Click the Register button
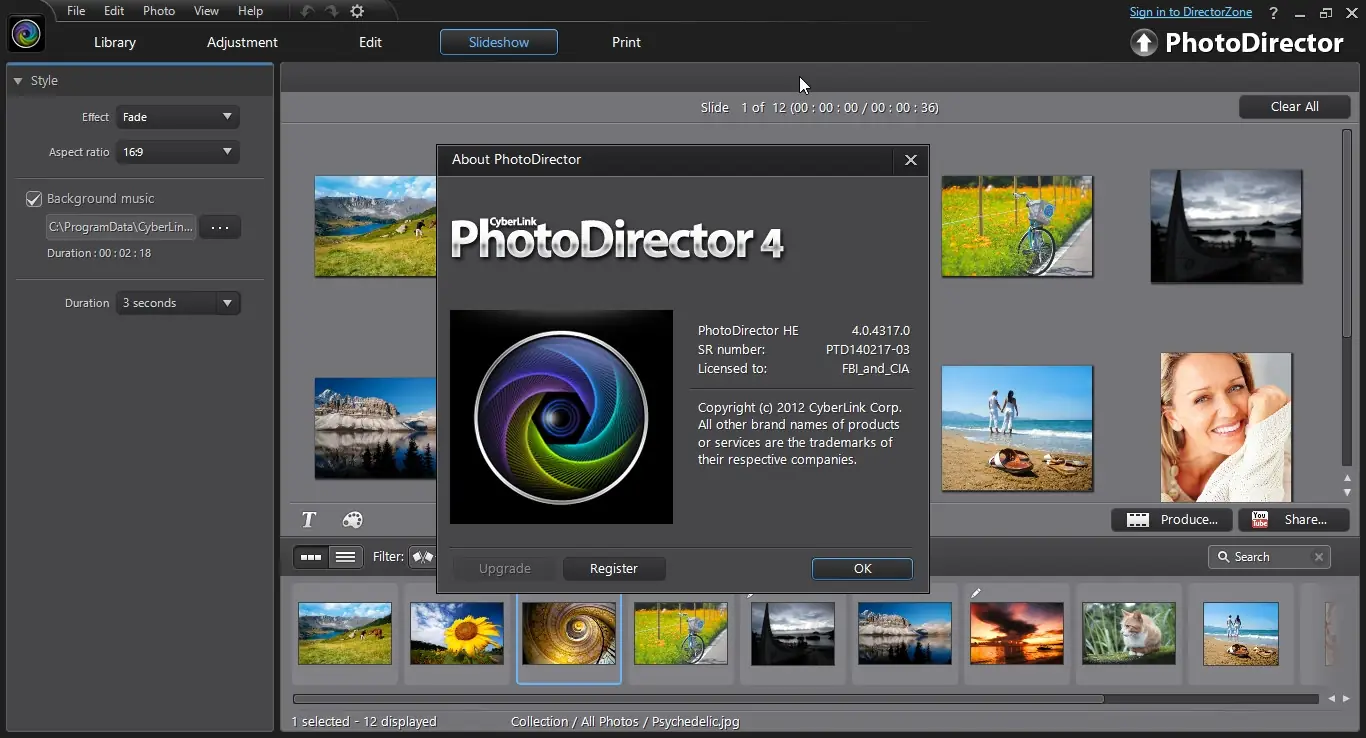This screenshot has width=1366, height=738. pos(613,568)
